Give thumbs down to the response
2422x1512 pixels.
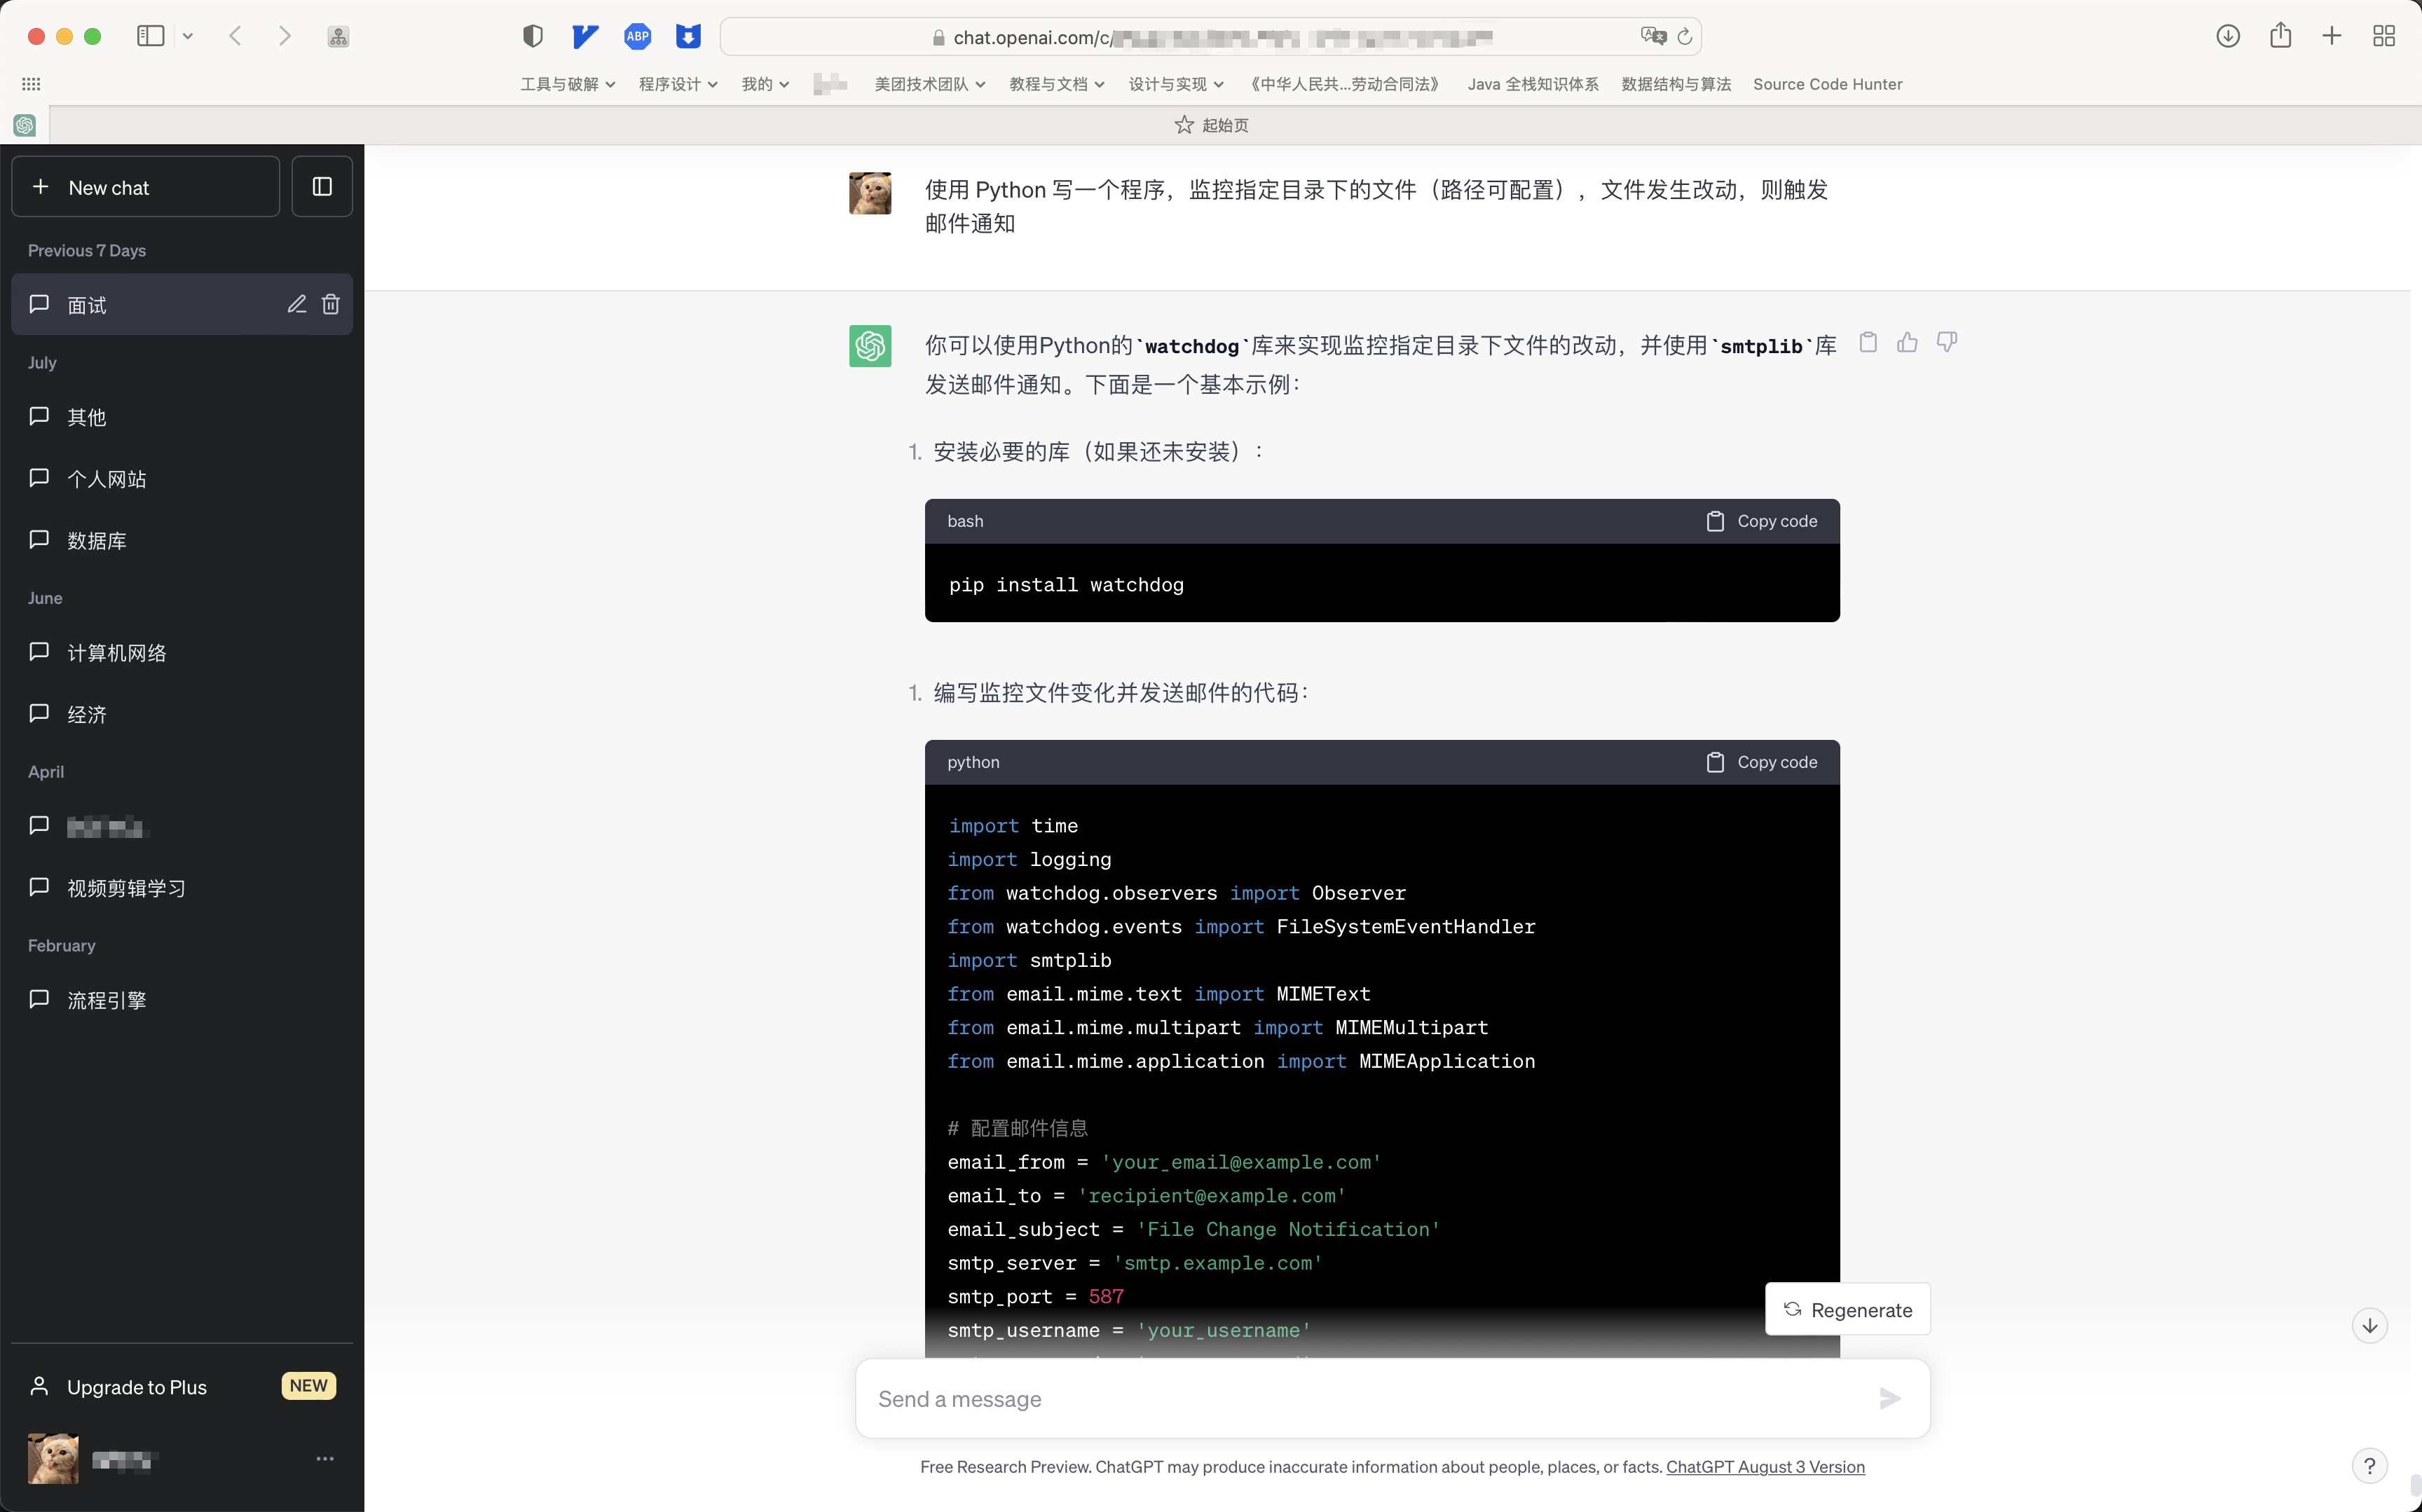coord(1946,342)
